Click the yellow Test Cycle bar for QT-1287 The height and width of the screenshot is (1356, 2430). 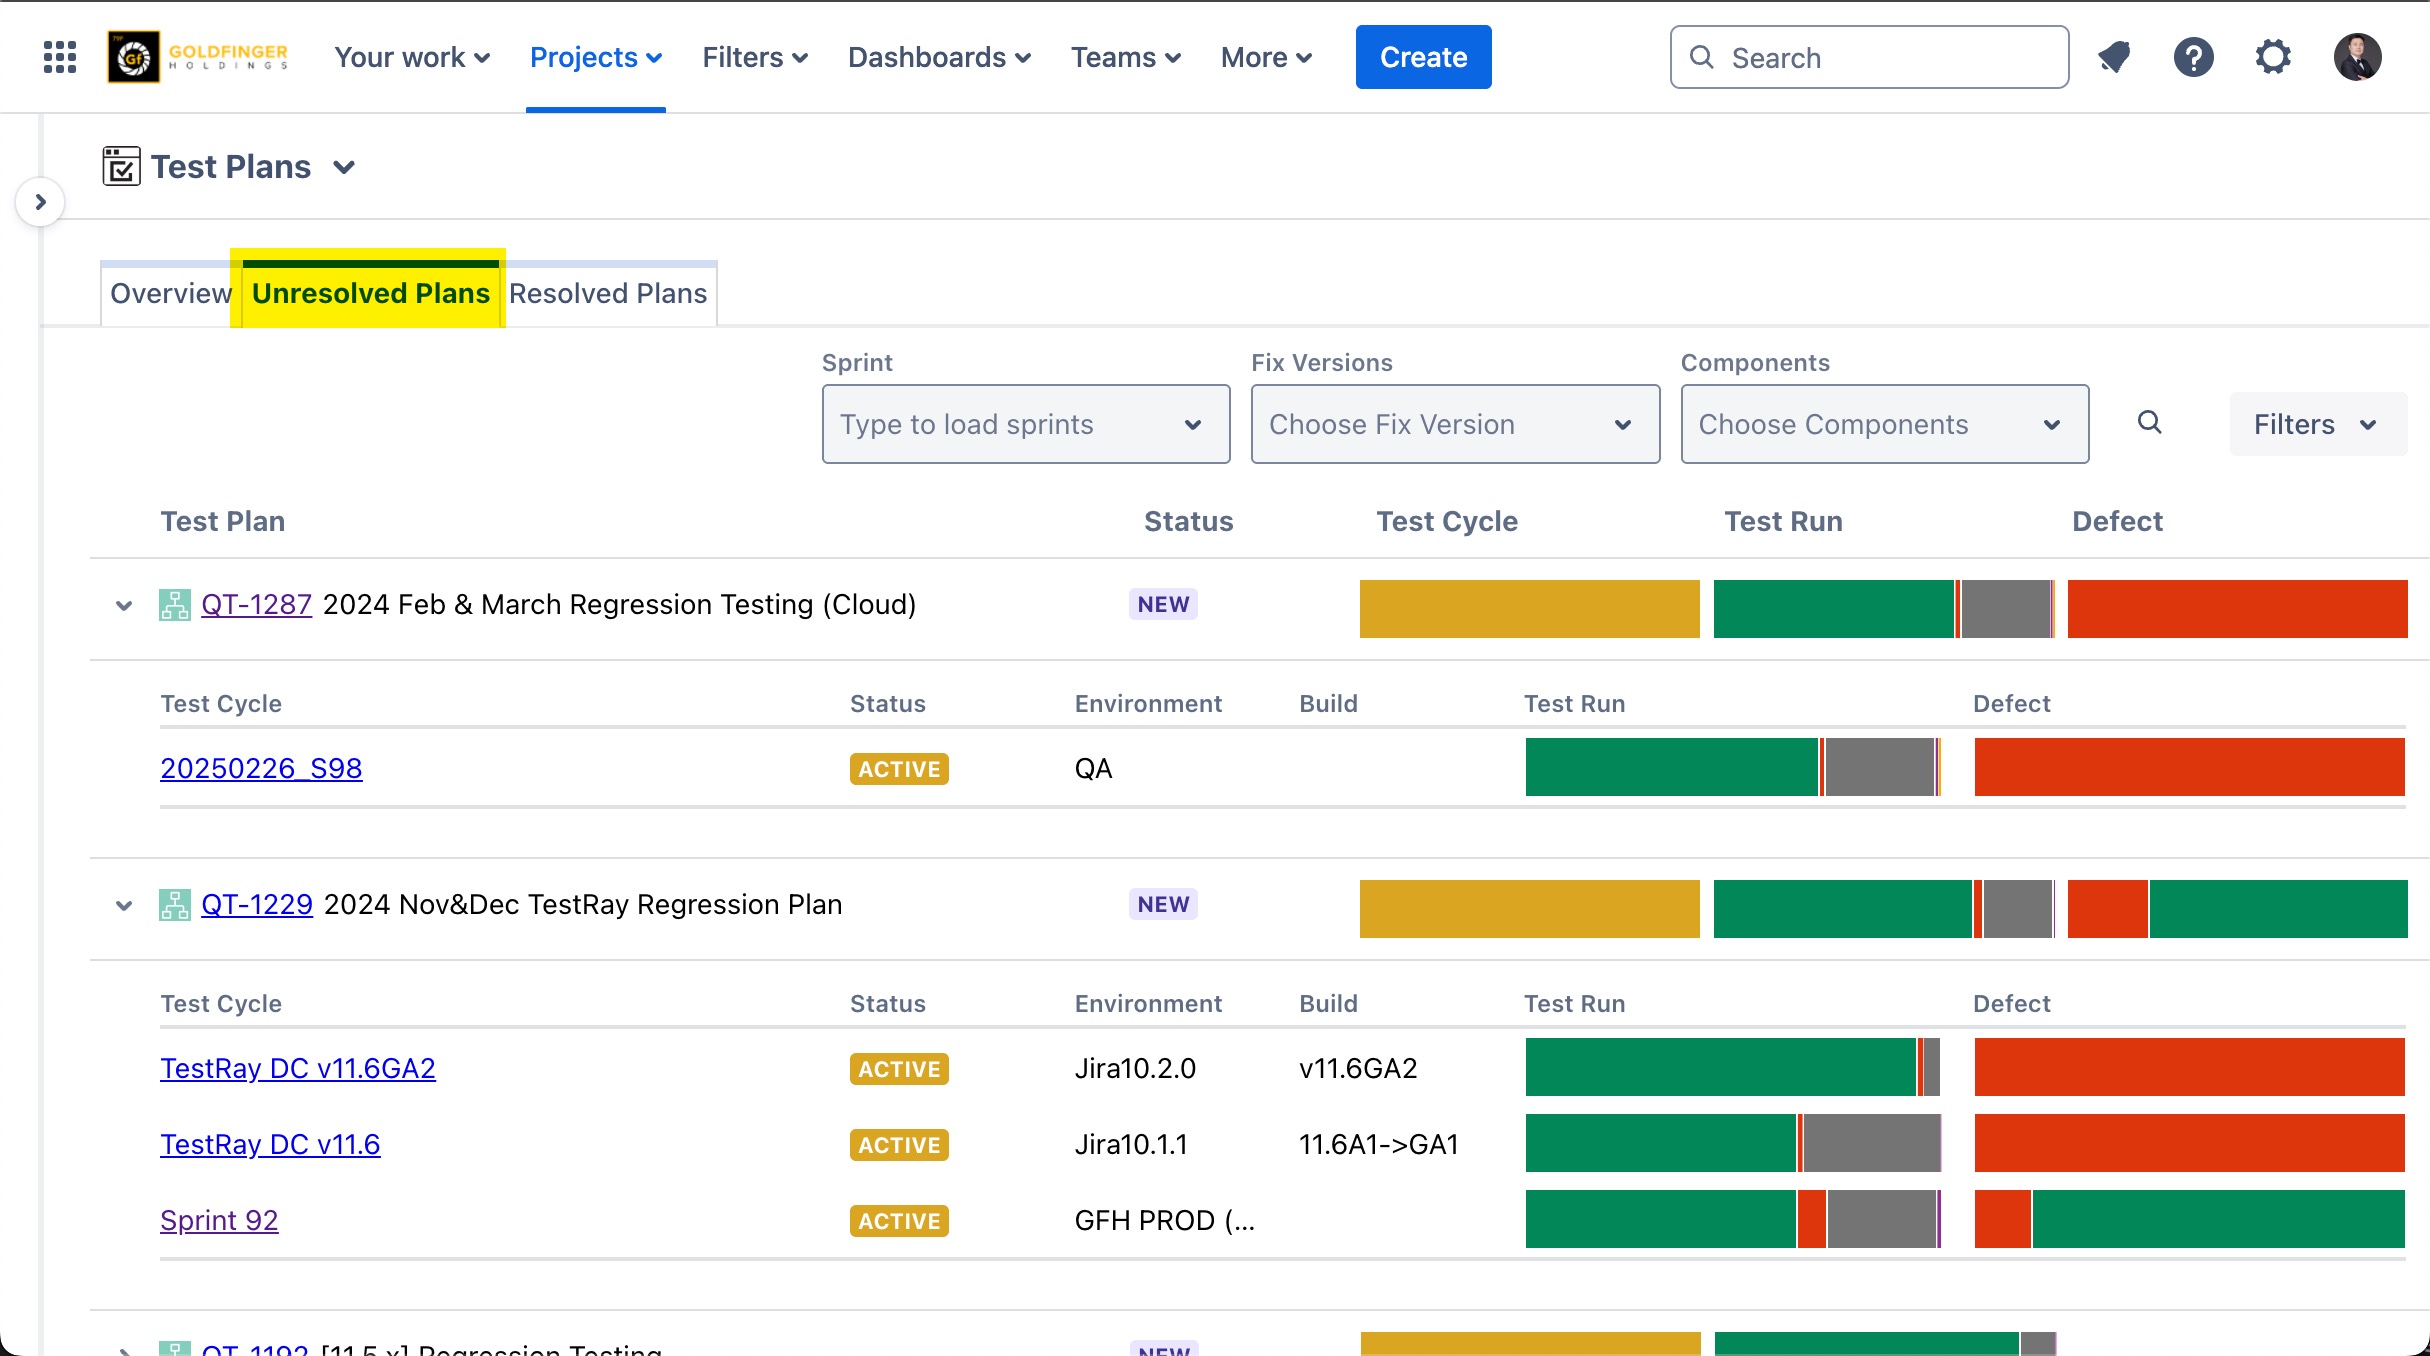(x=1529, y=608)
